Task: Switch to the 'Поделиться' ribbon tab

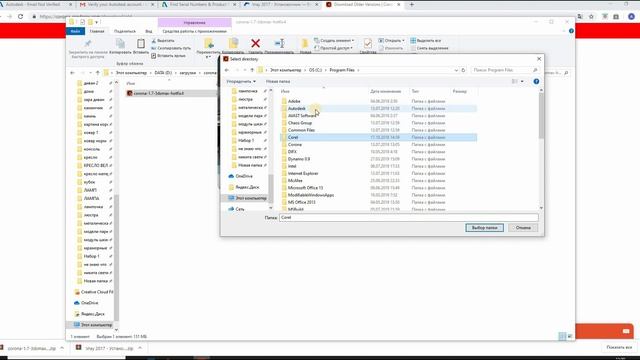Action: [124, 31]
